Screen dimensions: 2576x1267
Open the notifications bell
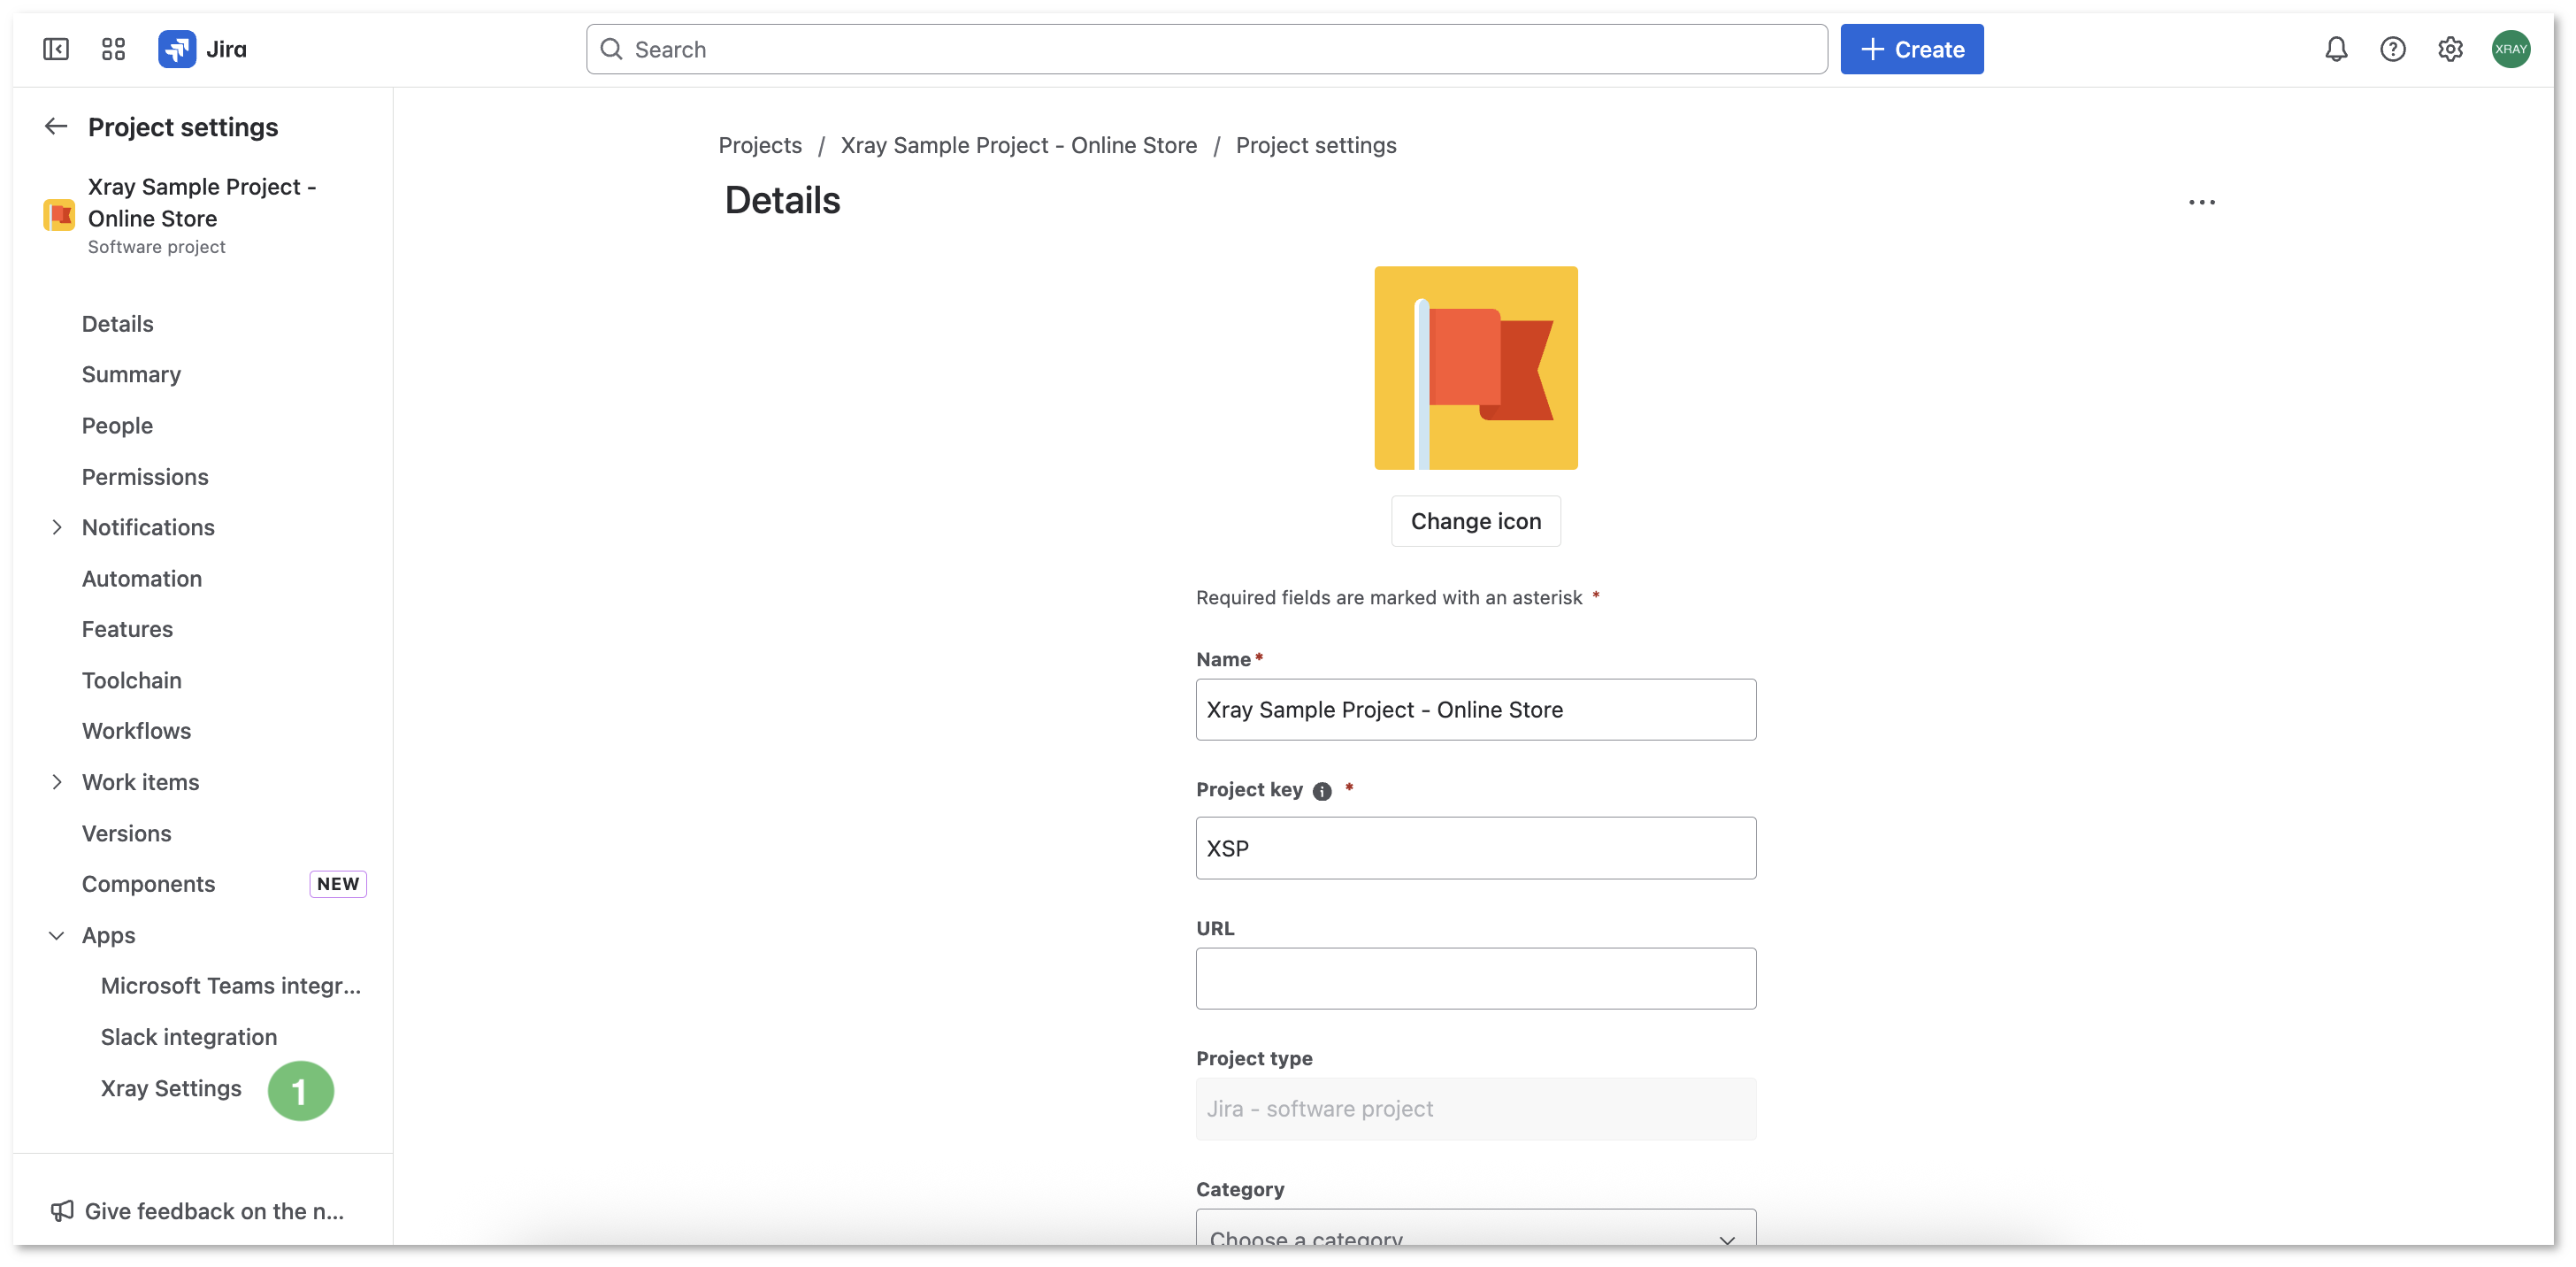click(2335, 49)
